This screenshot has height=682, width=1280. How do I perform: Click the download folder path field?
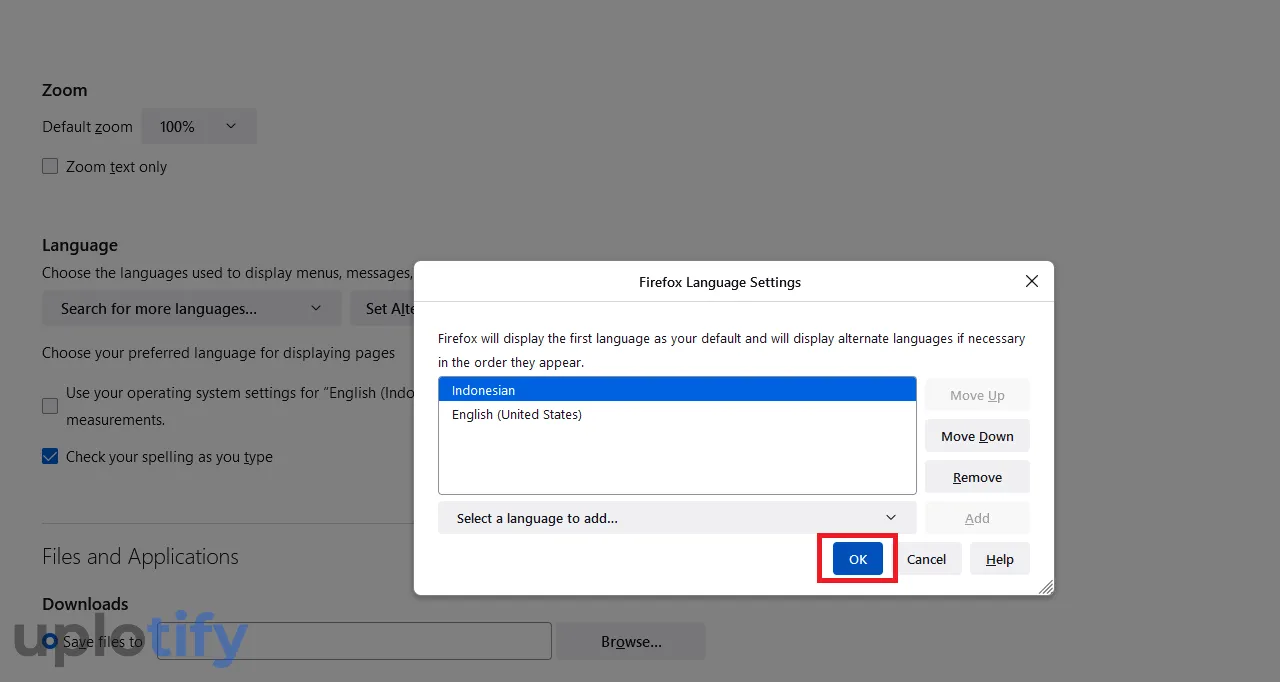tap(354, 641)
